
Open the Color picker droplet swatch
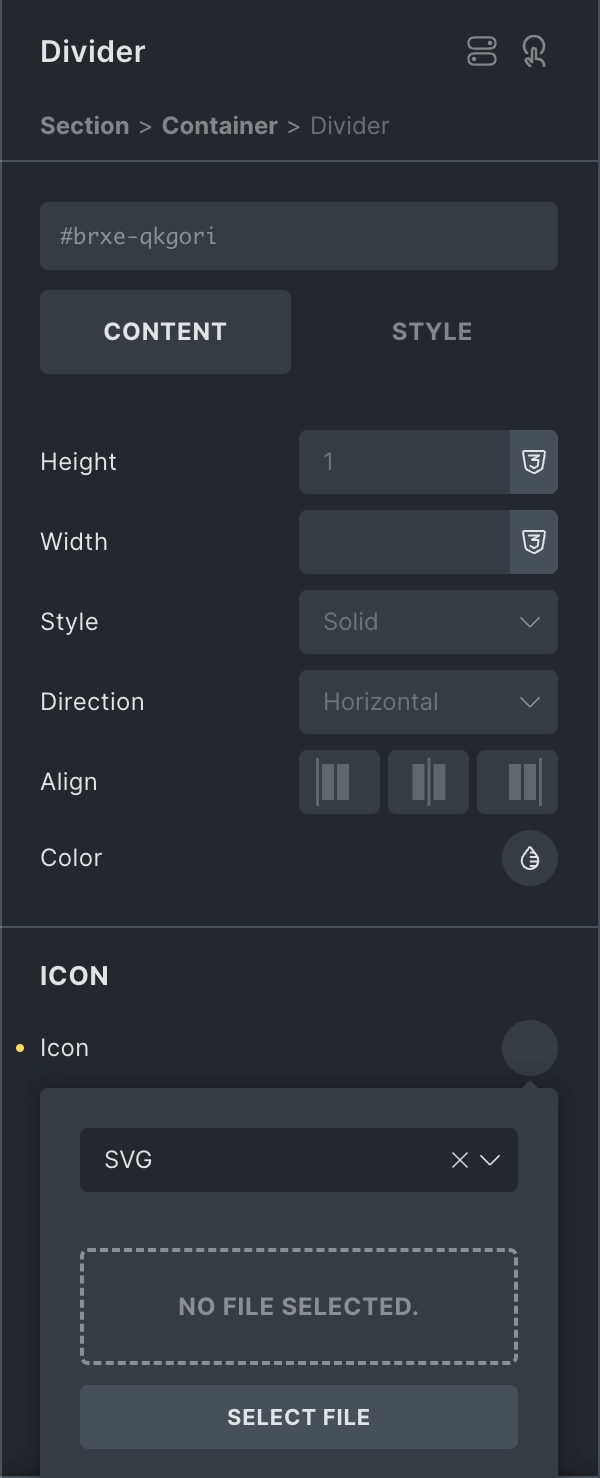tap(530, 858)
